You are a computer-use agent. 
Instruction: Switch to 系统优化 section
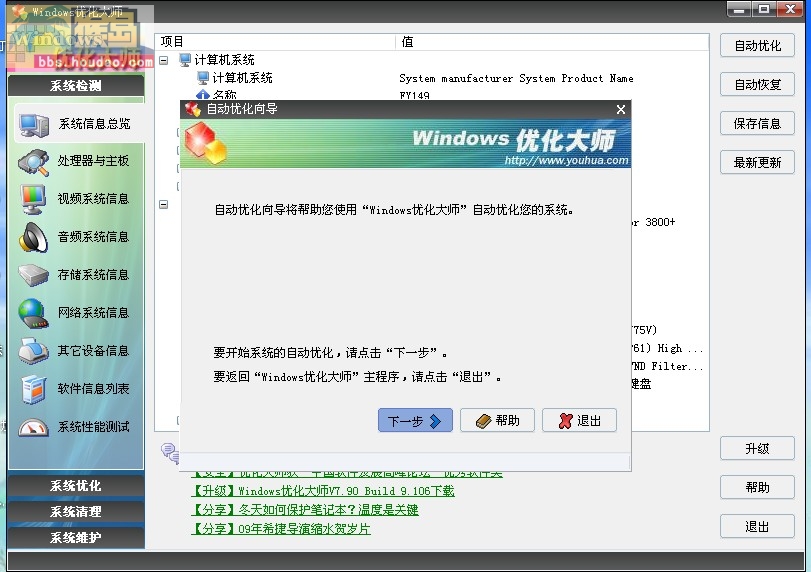point(76,486)
